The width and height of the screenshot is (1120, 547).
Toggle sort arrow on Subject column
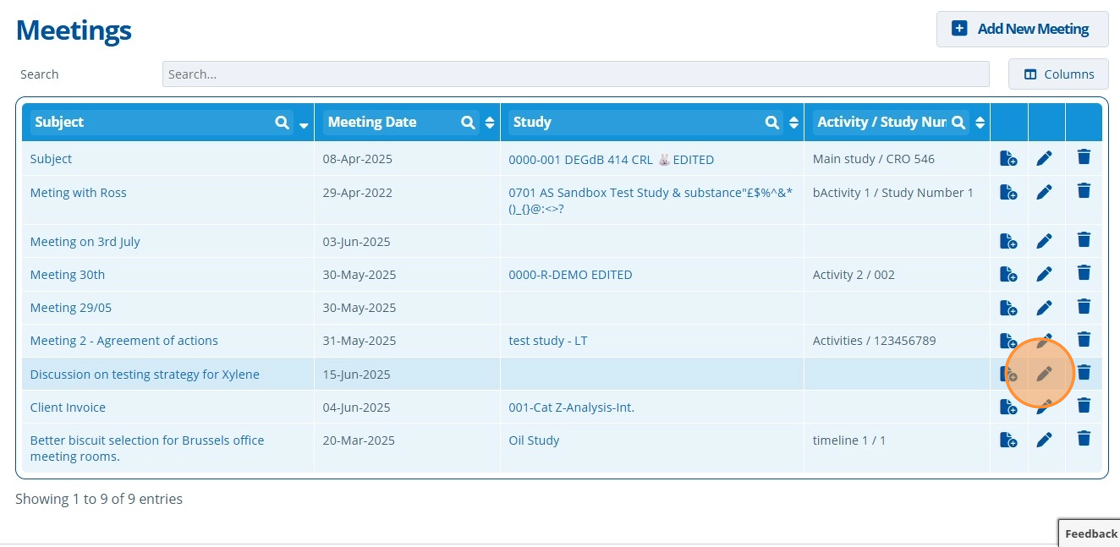pyautogui.click(x=303, y=124)
